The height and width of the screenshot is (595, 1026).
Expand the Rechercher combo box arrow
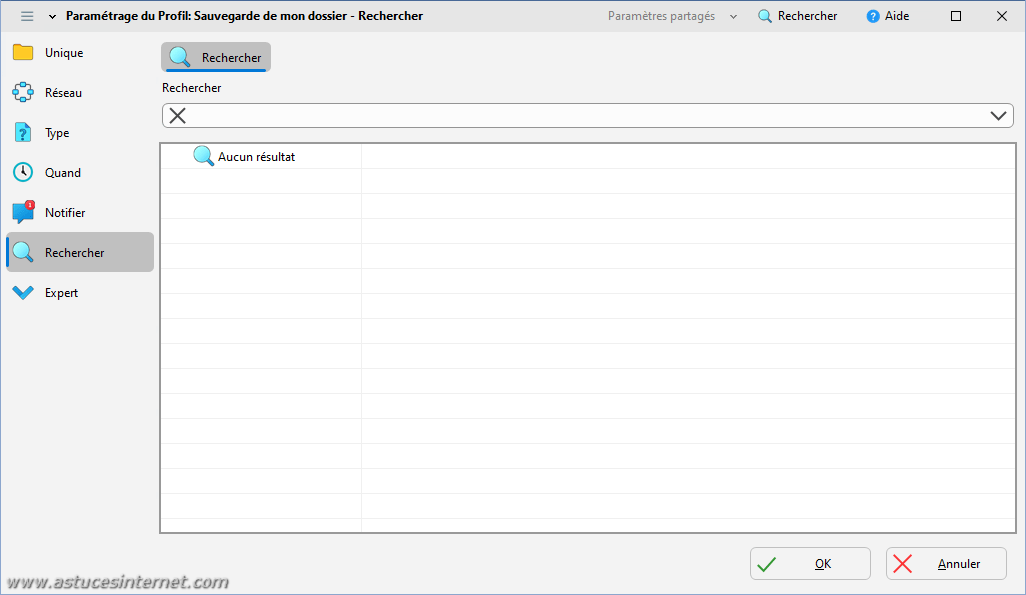pos(998,115)
